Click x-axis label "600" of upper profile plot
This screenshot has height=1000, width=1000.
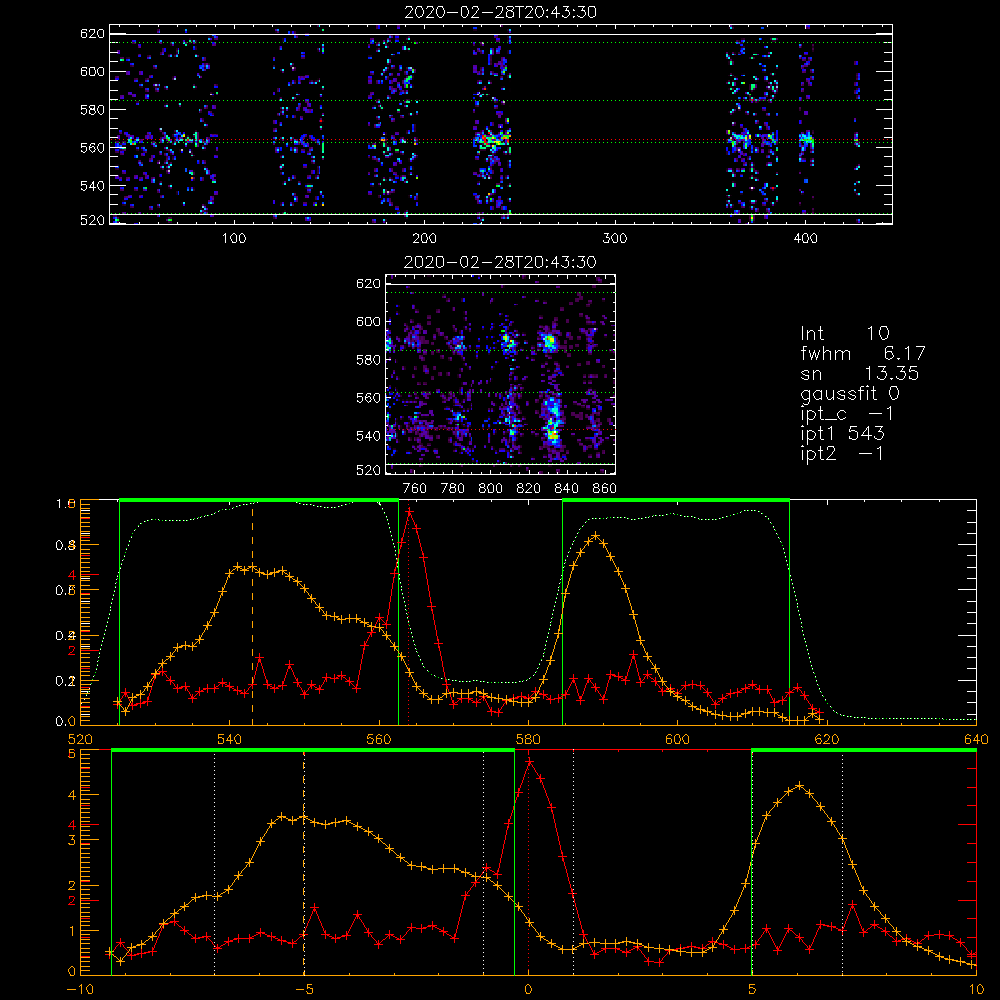click(x=677, y=739)
